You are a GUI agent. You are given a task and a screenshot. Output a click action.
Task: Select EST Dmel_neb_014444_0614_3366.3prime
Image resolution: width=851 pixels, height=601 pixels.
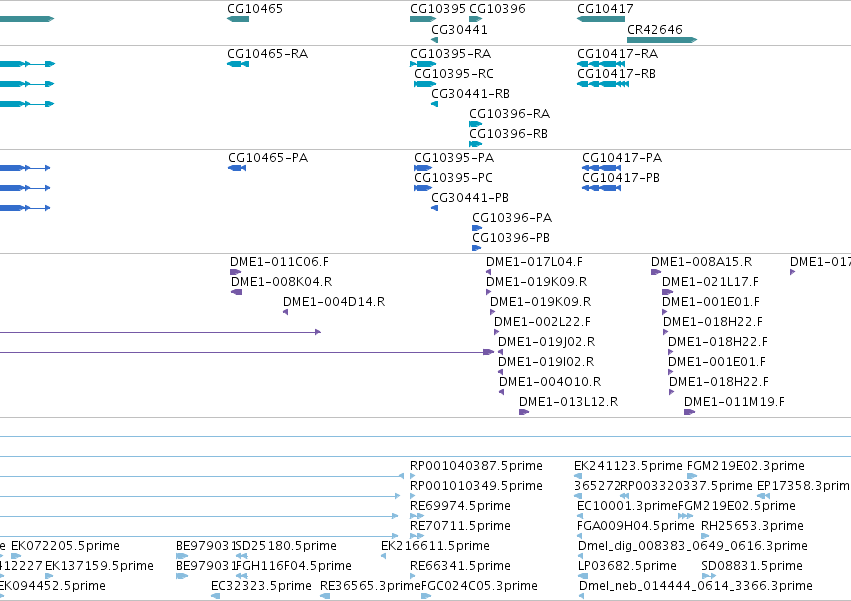coord(696,586)
